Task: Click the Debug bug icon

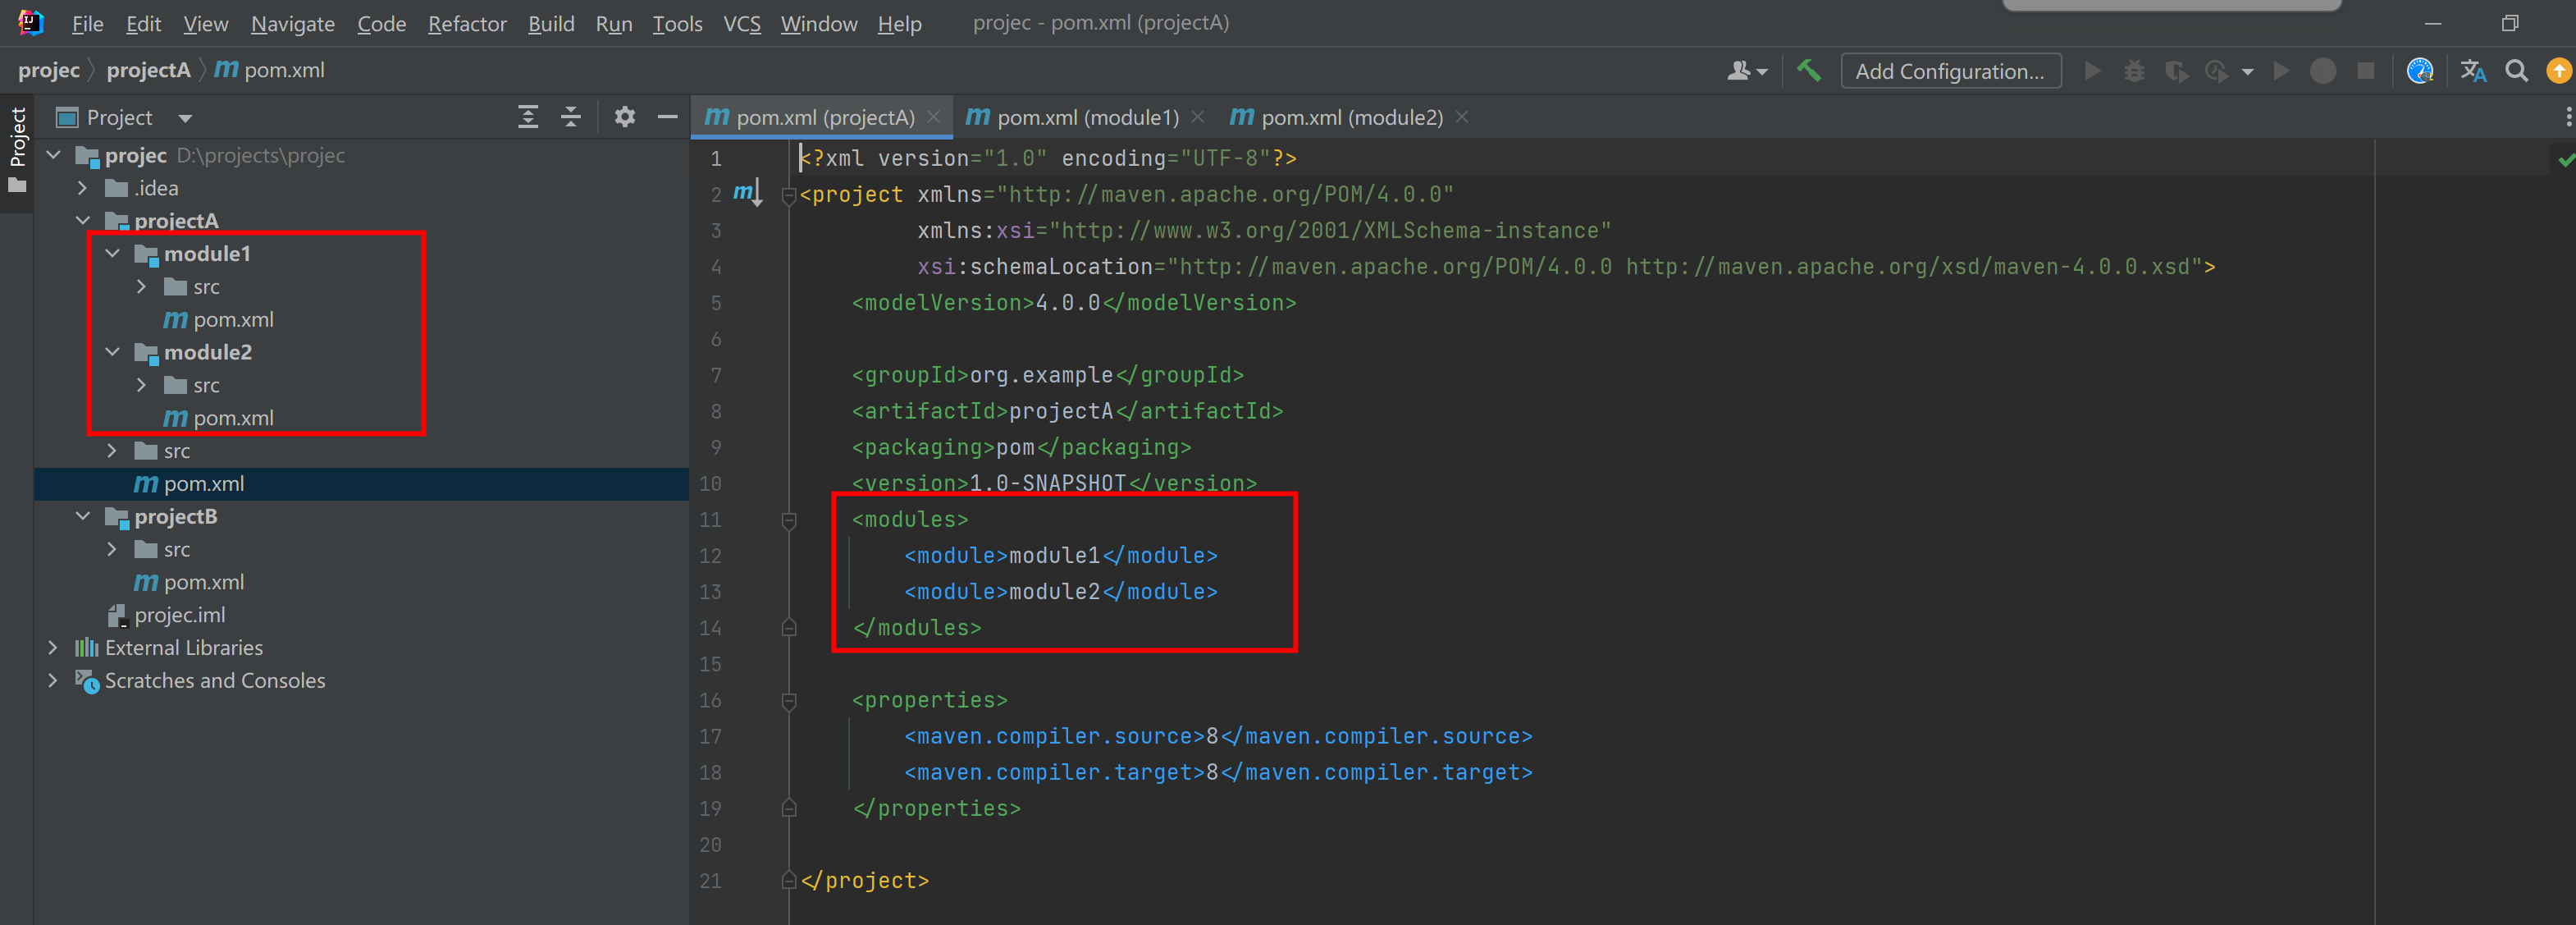Action: (2134, 71)
